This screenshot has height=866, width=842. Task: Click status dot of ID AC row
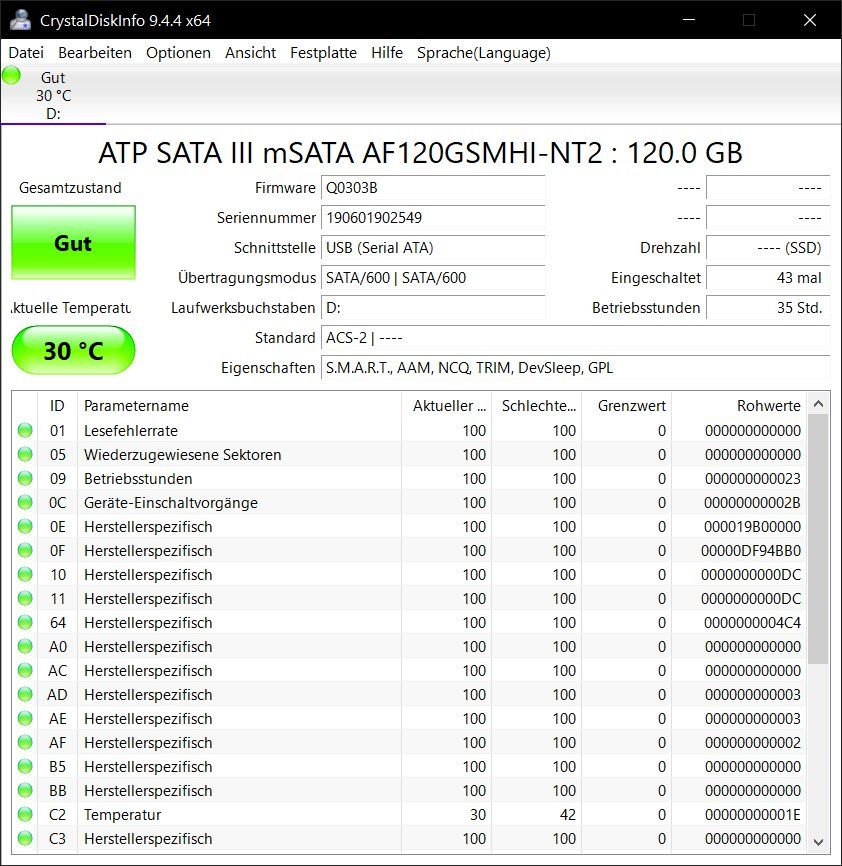tap(25, 670)
